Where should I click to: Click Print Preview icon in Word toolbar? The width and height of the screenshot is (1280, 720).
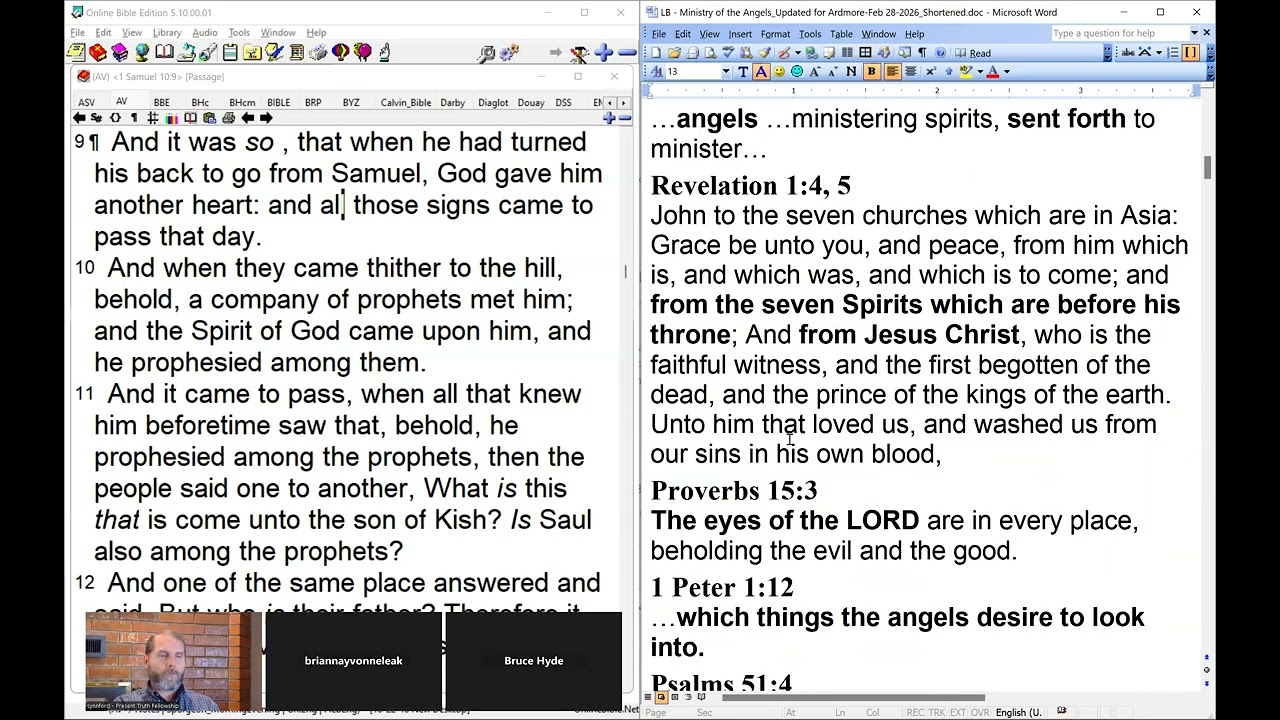tap(710, 52)
